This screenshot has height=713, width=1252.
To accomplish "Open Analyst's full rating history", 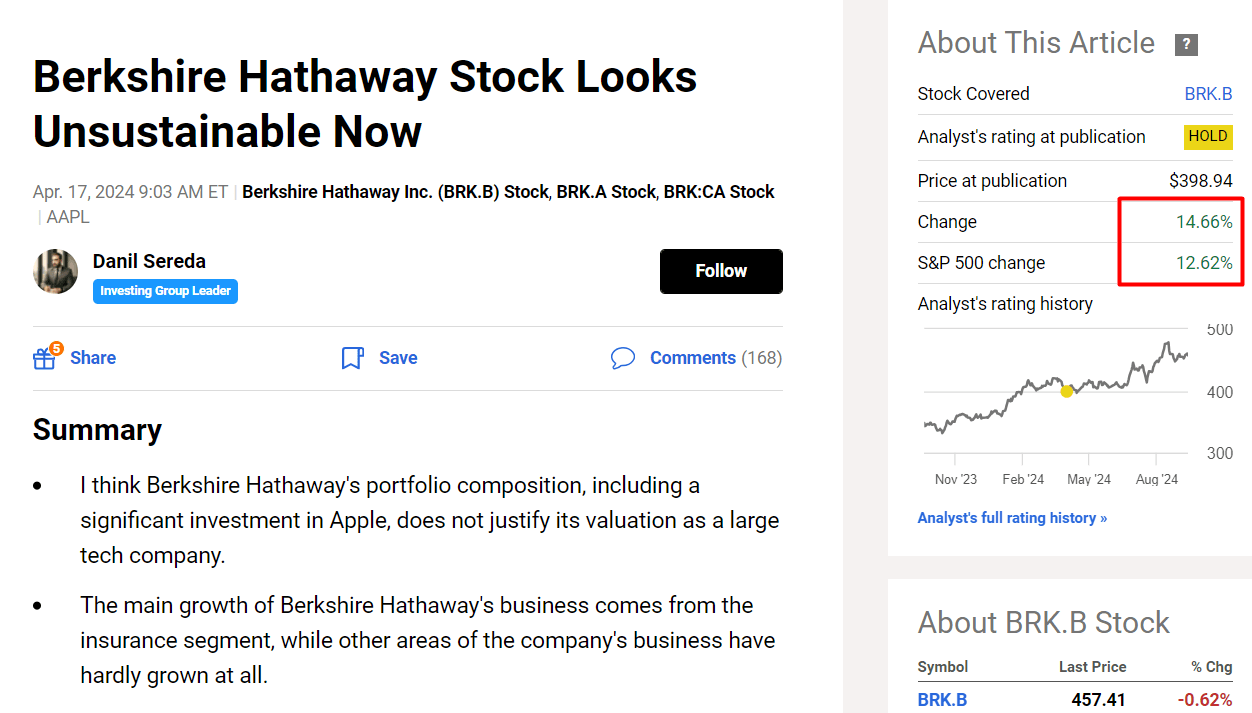I will tap(1012, 517).
